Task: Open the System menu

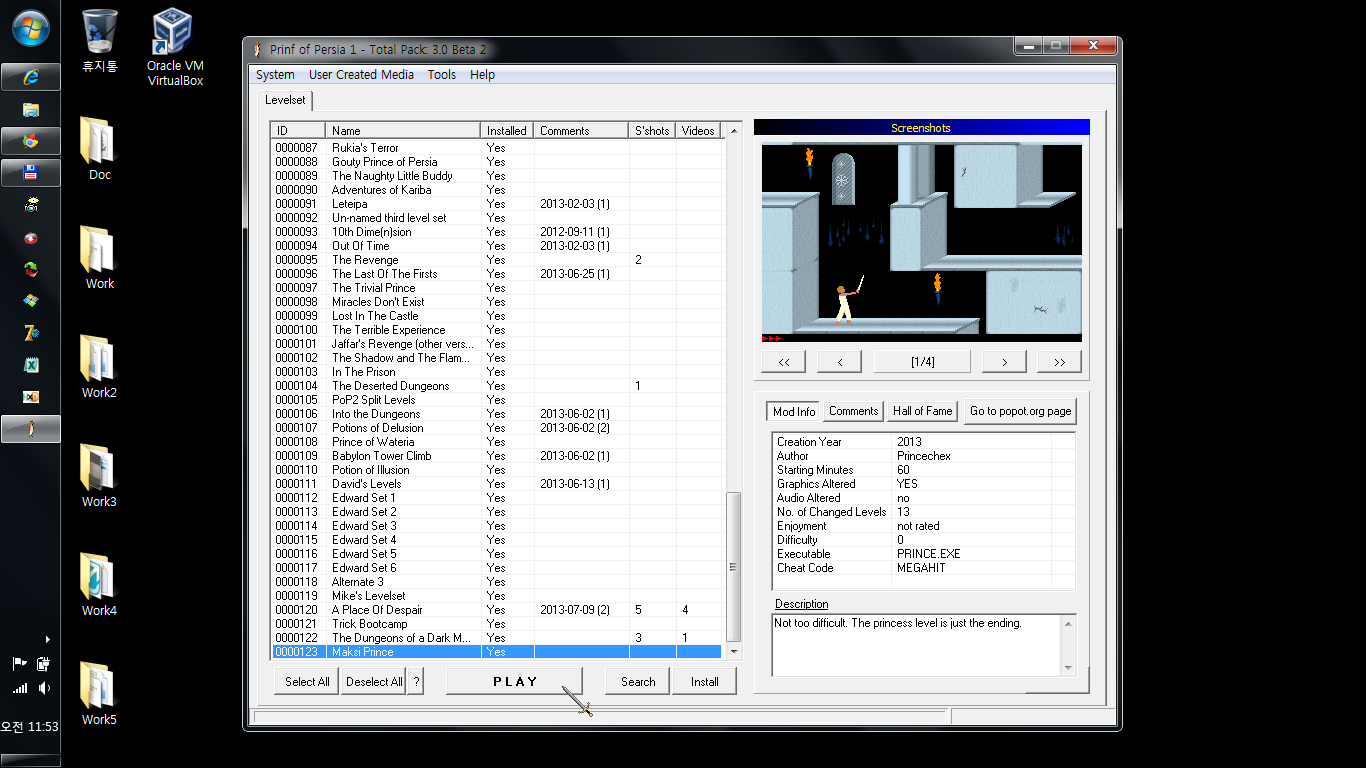Action: click(x=275, y=74)
